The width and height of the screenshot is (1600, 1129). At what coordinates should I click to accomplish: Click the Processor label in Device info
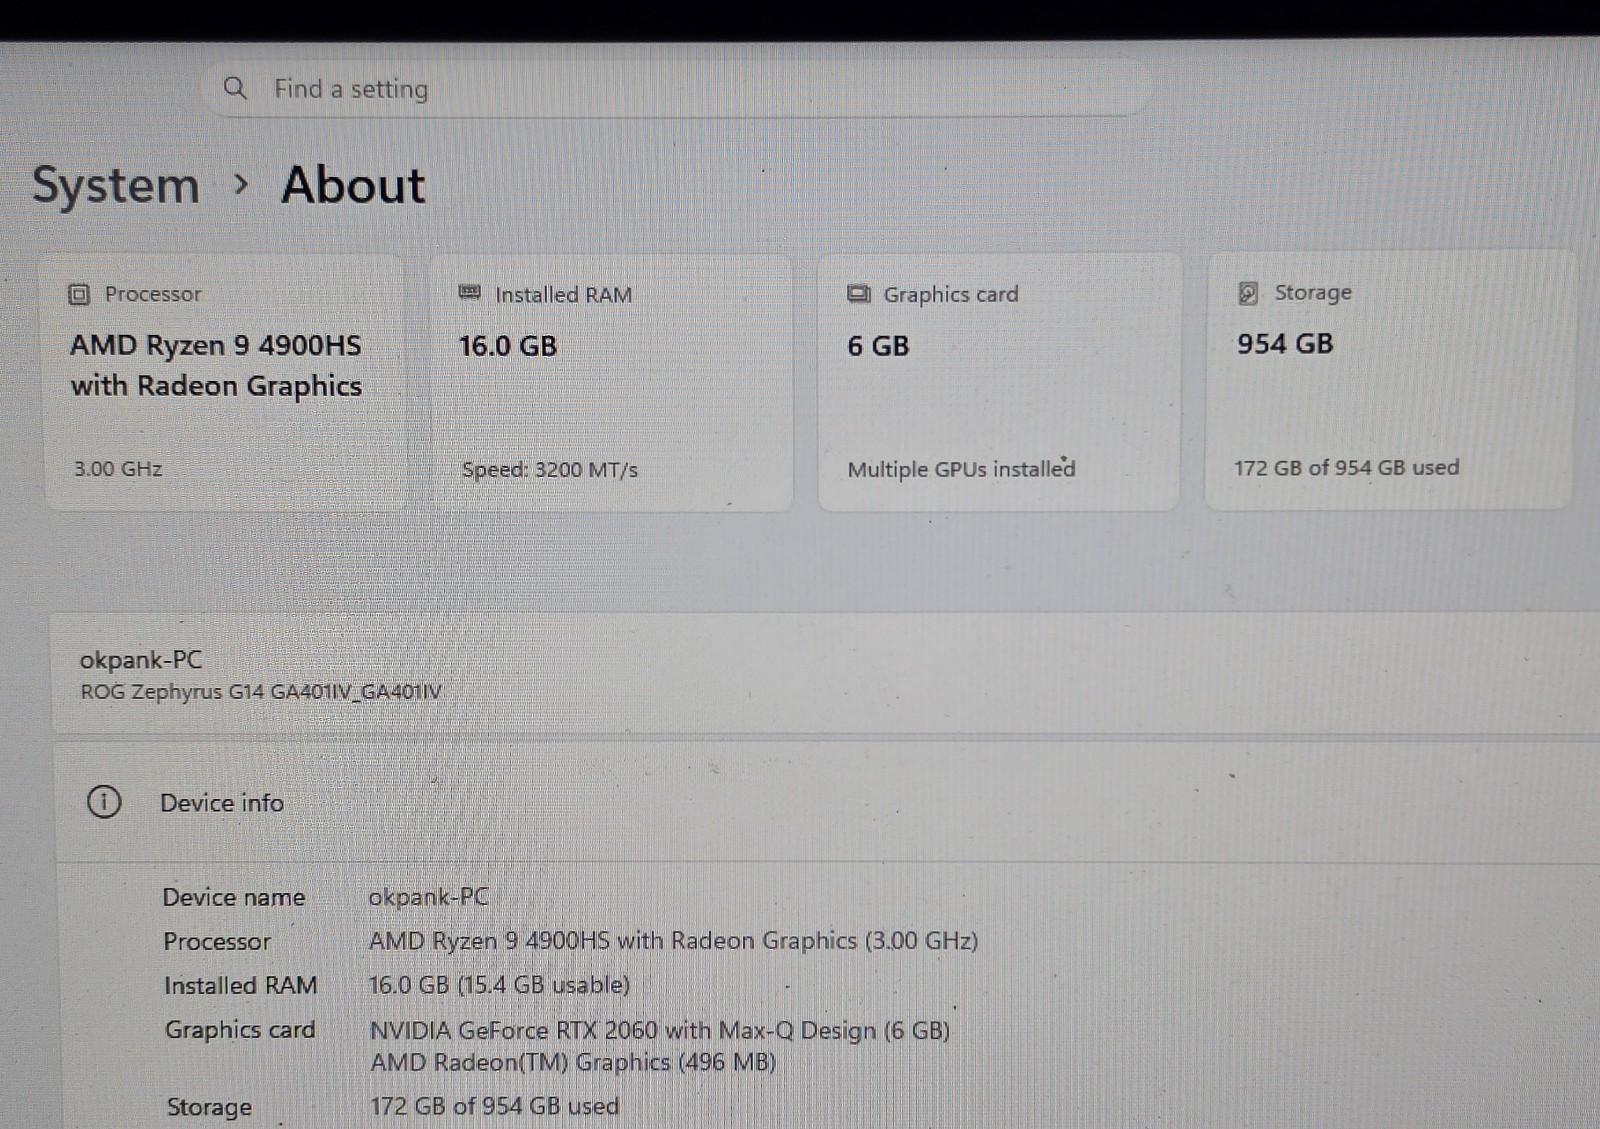tap(217, 941)
